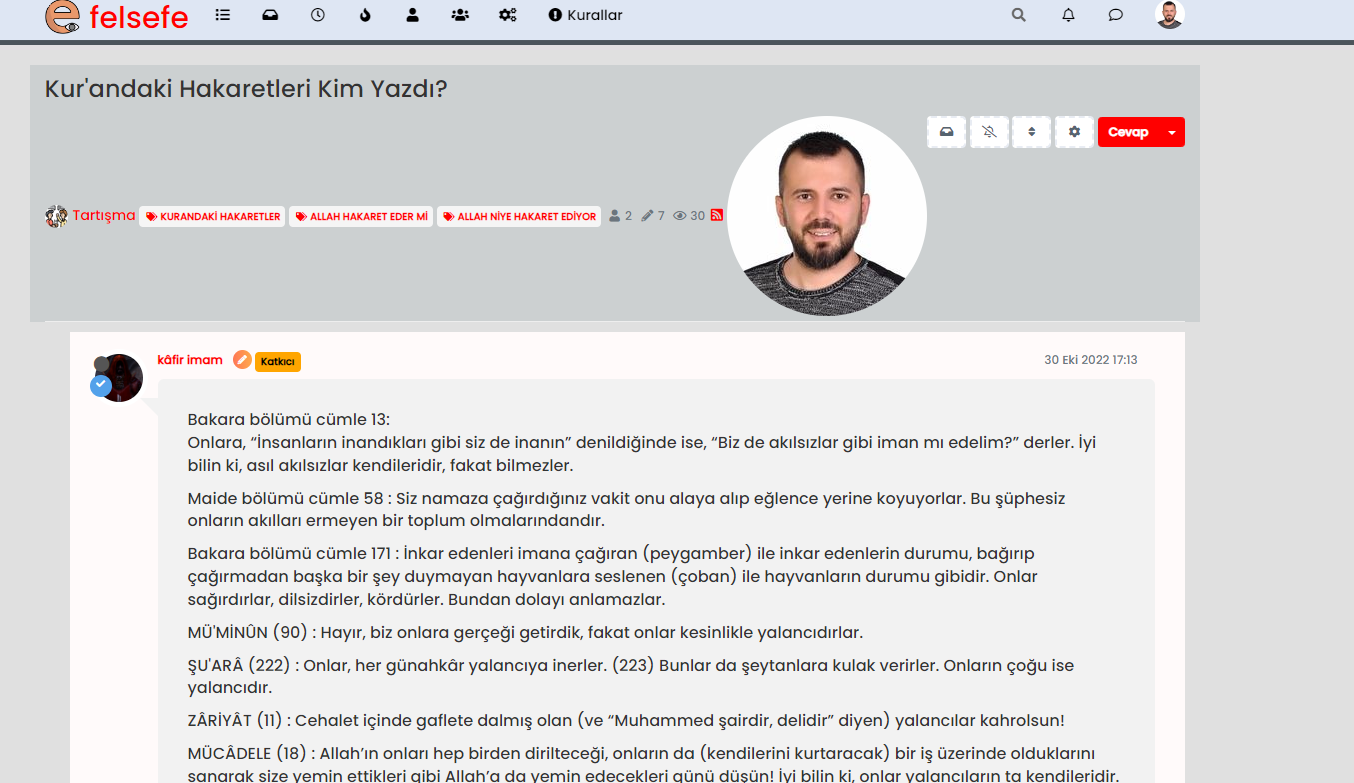Open the Tartışma category link
This screenshot has height=783, width=1354.
coord(103,215)
